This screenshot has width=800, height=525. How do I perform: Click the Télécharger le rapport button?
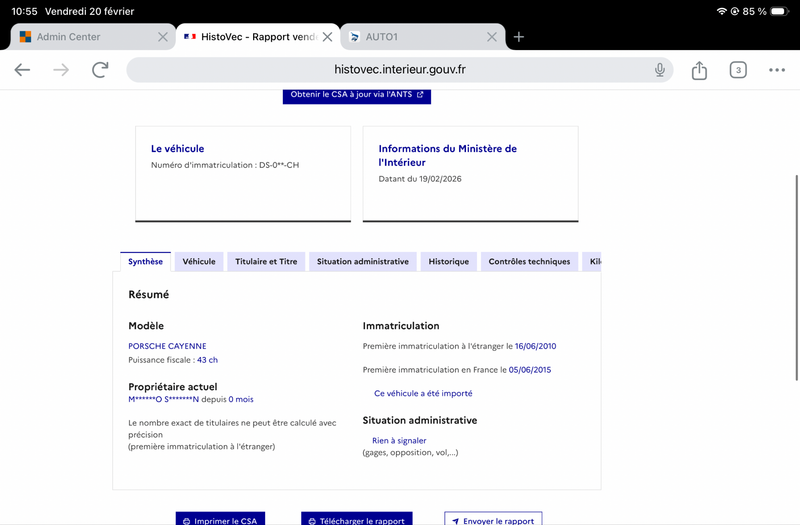(357, 520)
